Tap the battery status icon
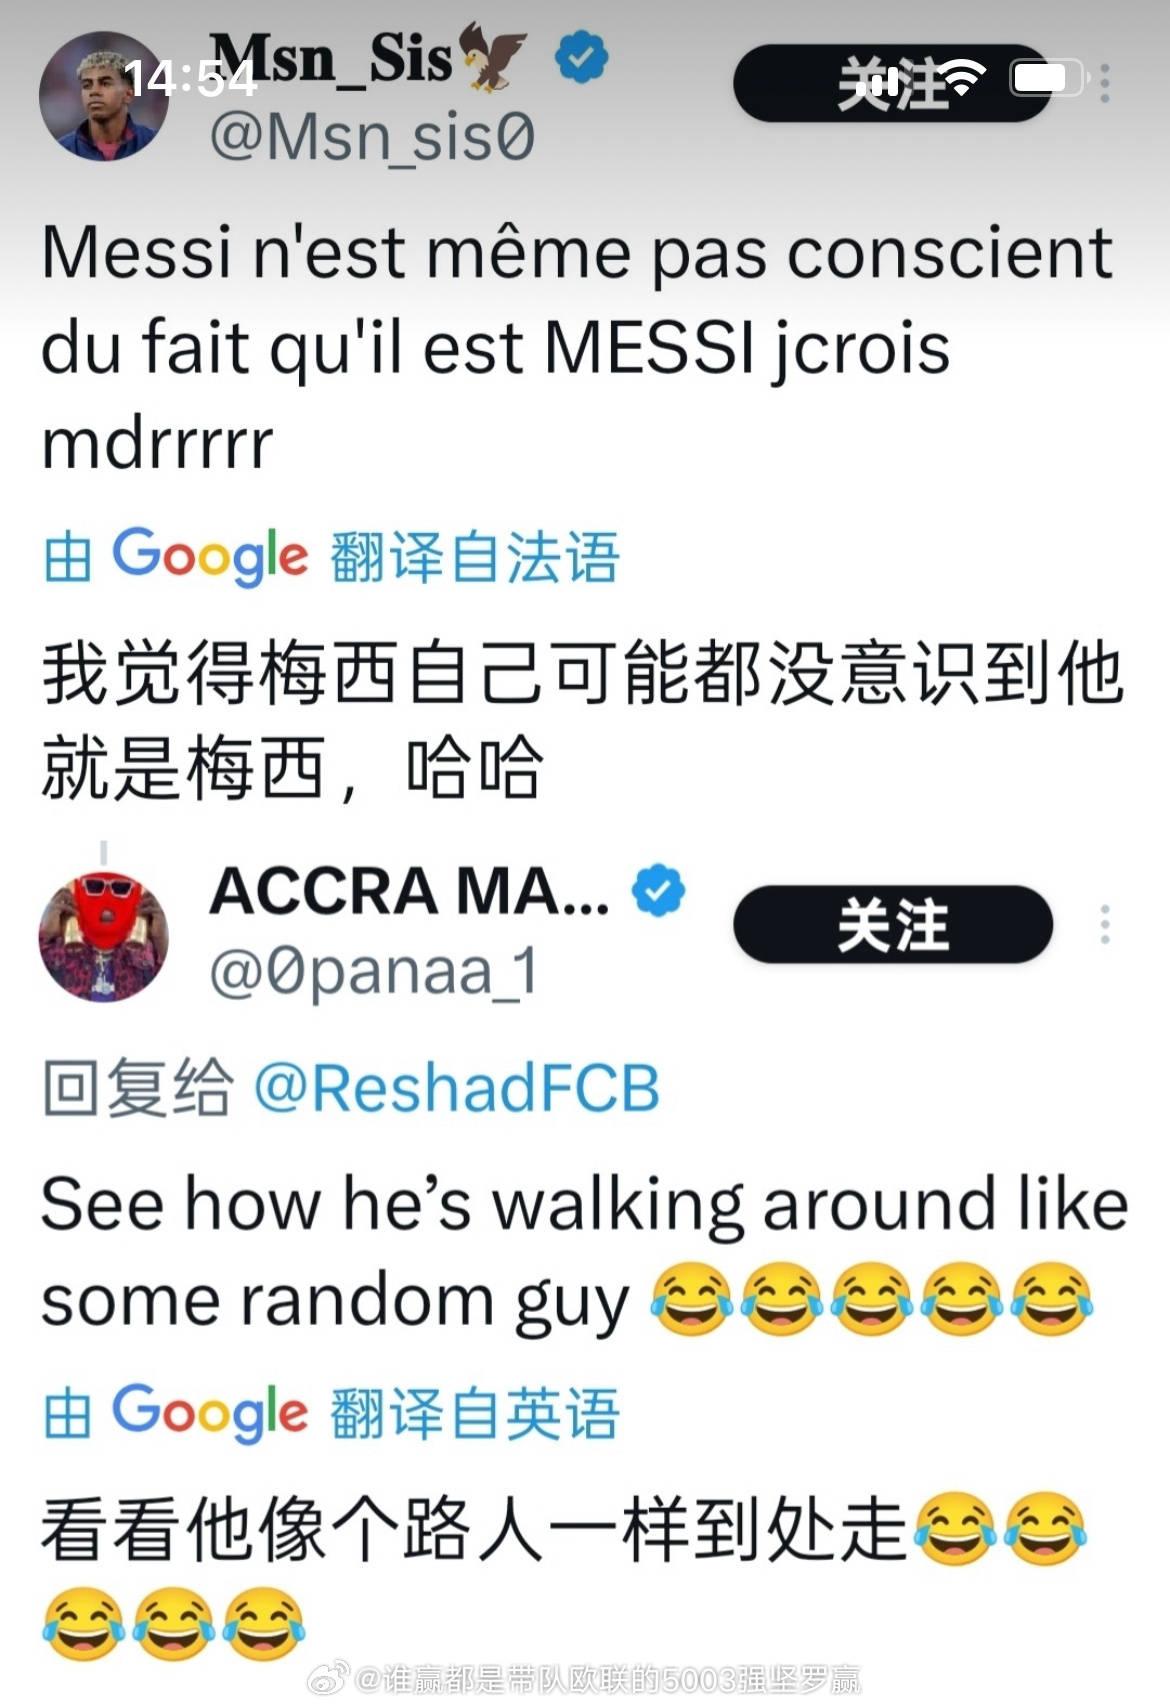The width and height of the screenshot is (1170, 1707). (1047, 78)
